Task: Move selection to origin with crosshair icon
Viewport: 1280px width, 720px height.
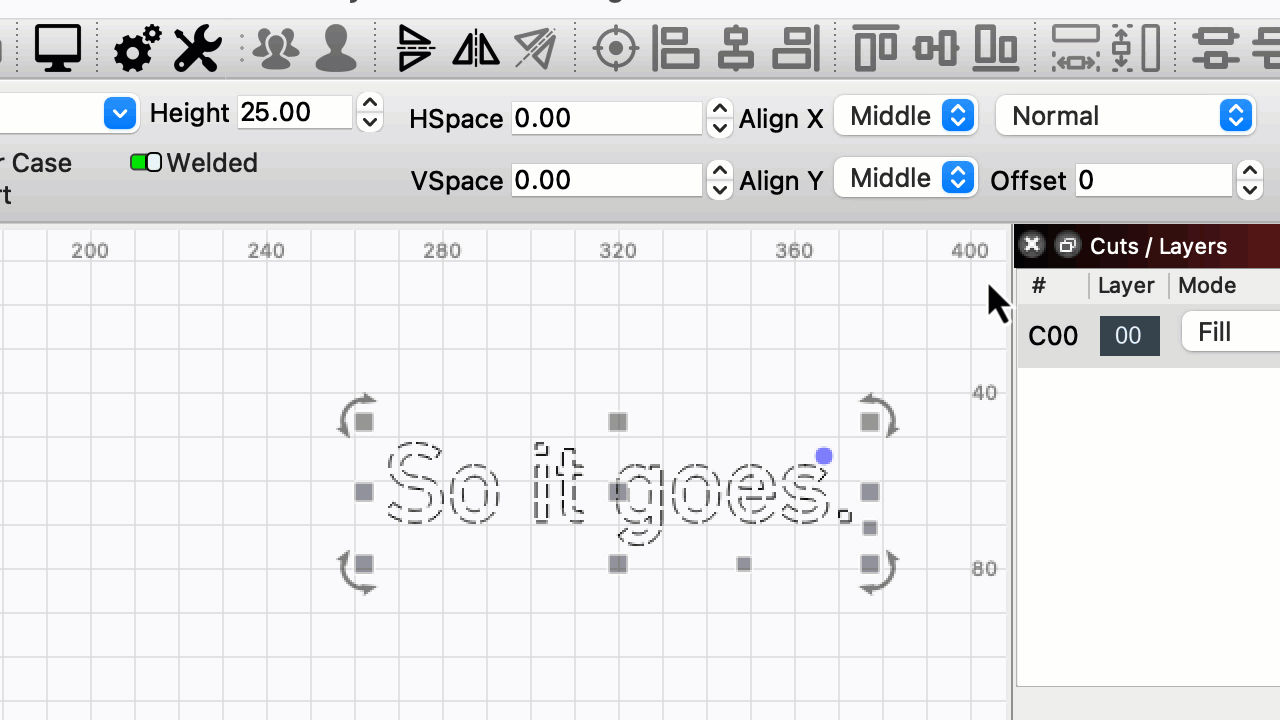Action: (x=616, y=47)
